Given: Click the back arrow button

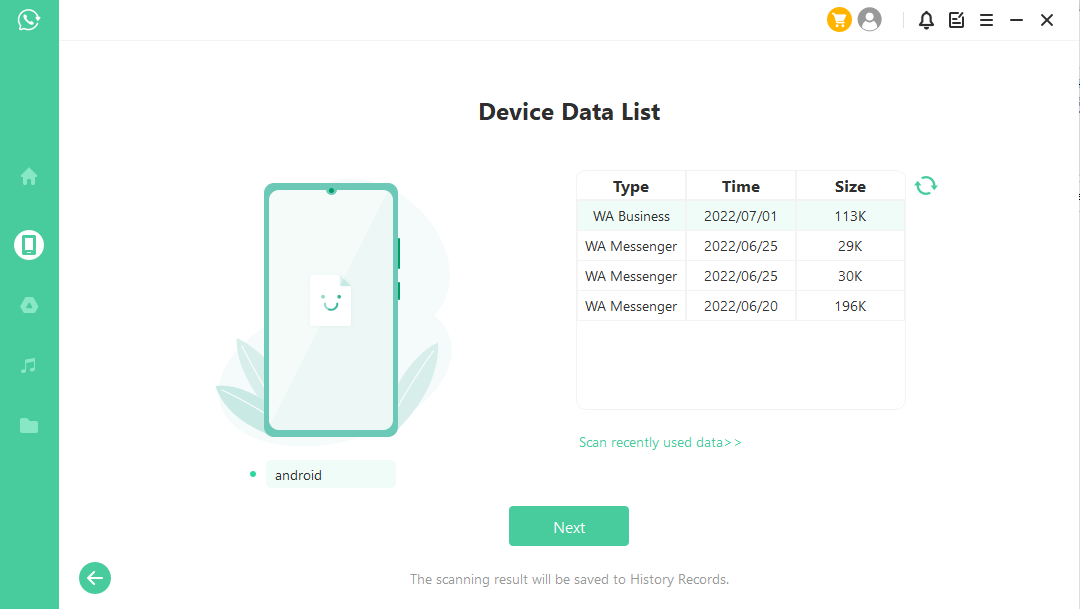Looking at the screenshot, I should [95, 578].
